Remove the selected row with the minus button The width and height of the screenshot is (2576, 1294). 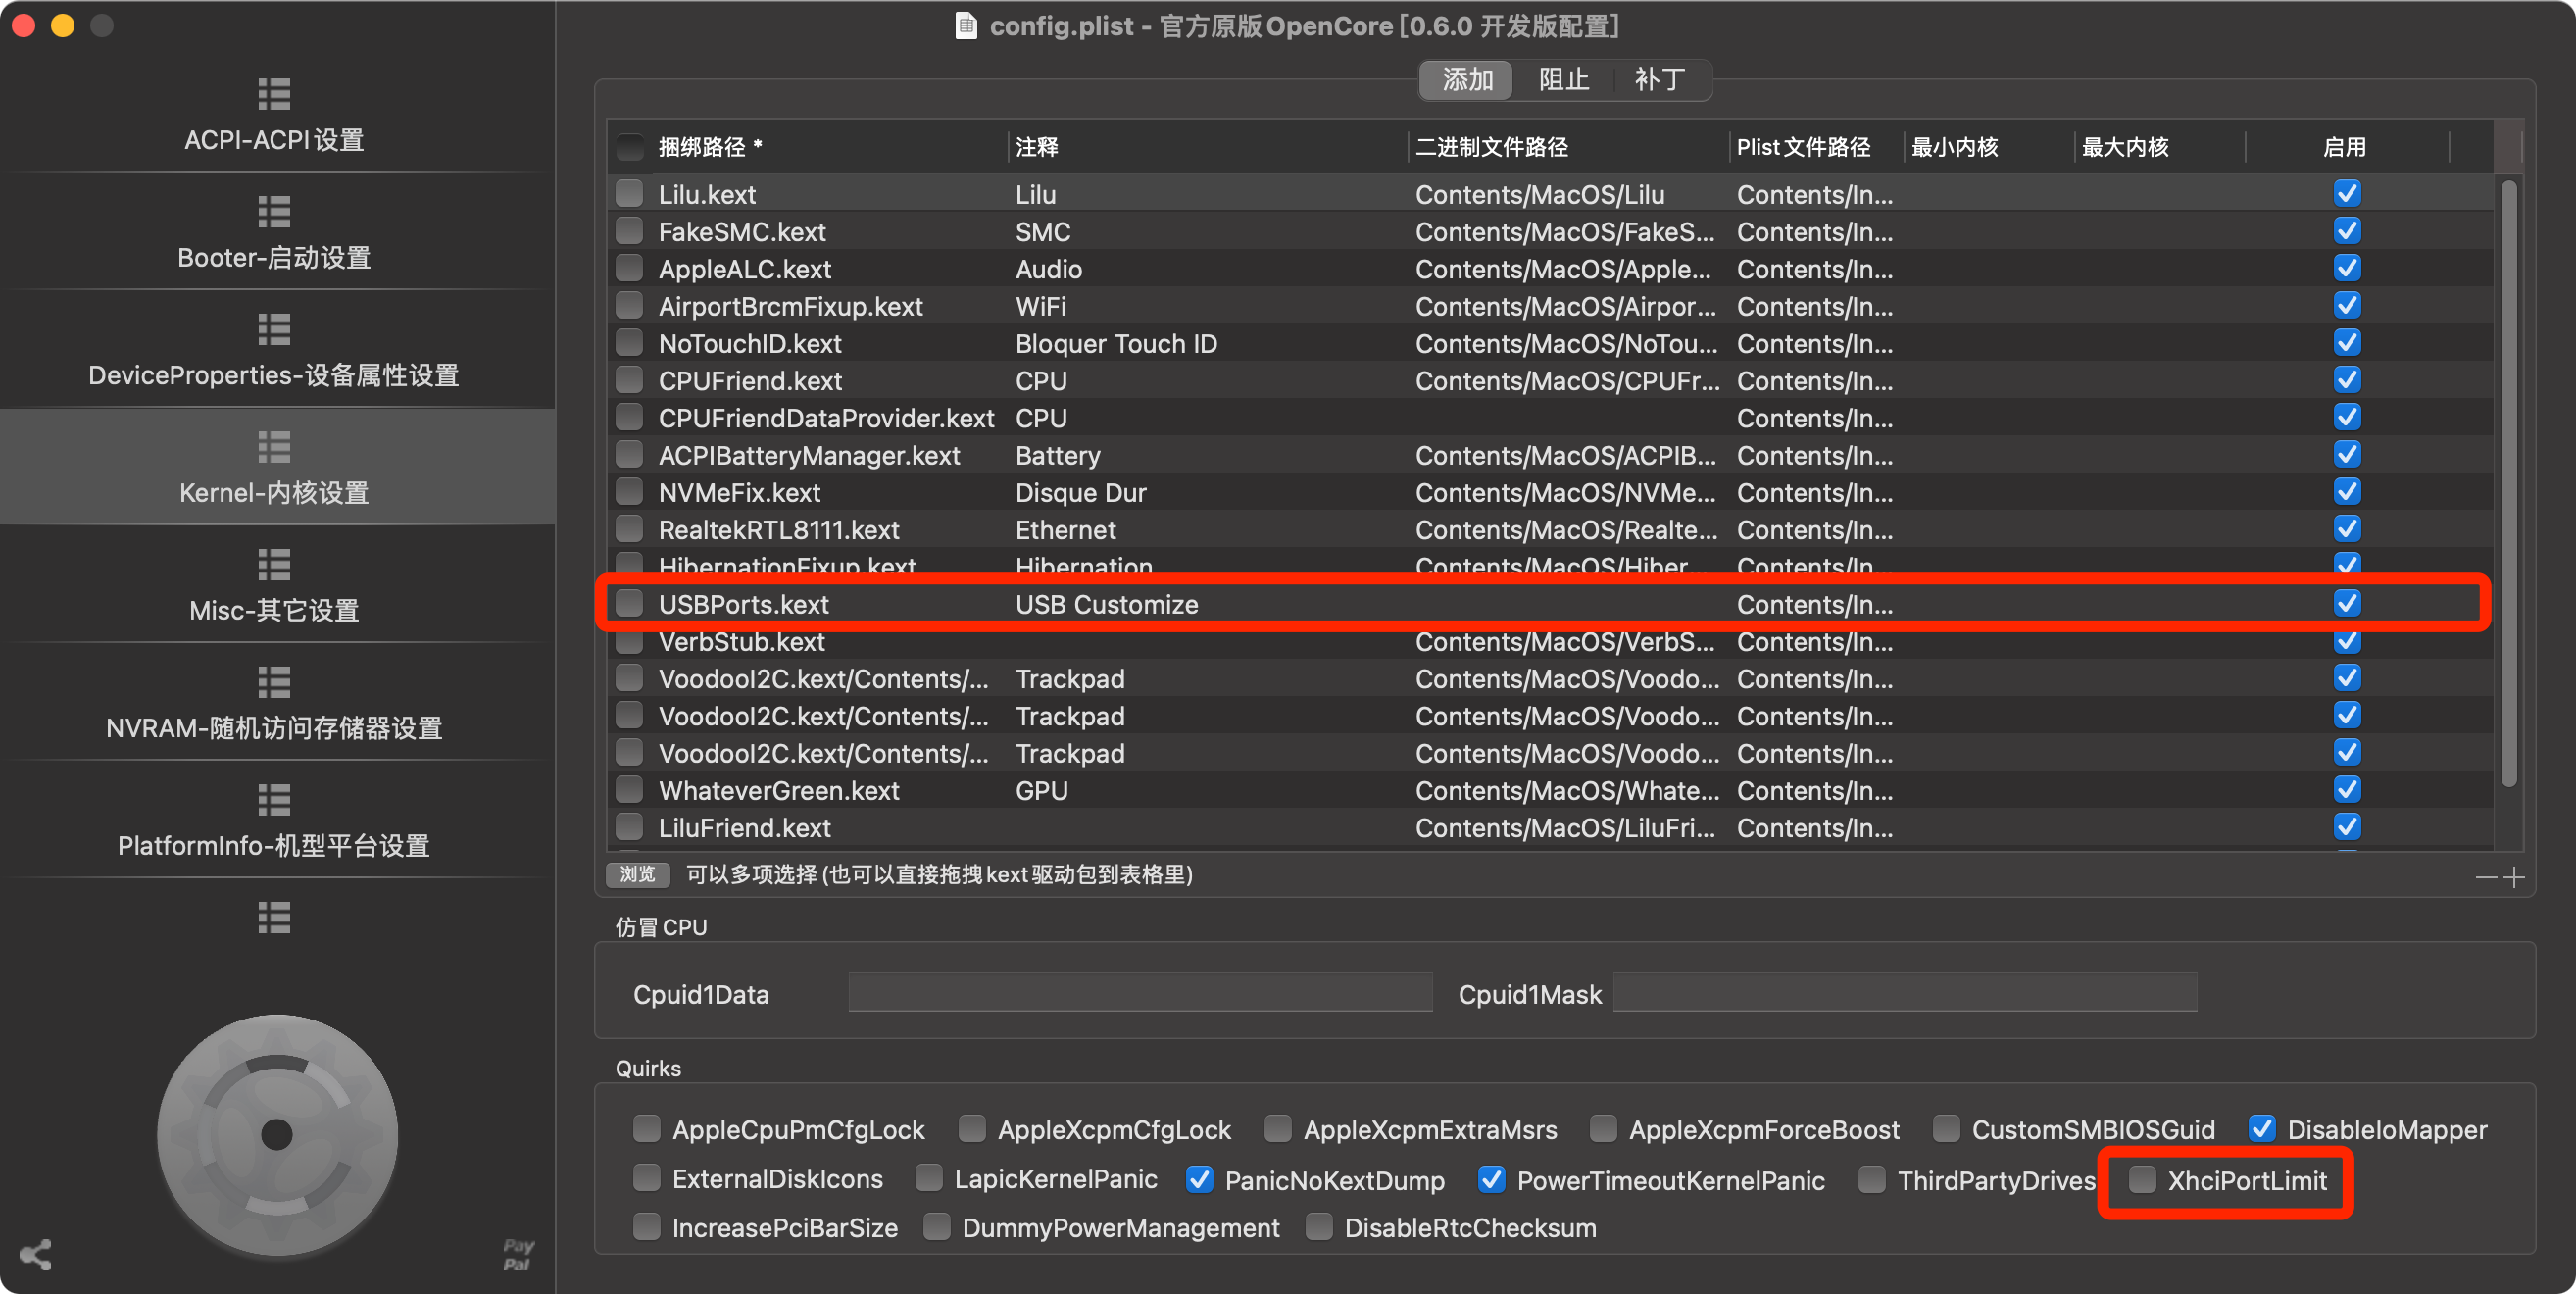(x=2486, y=877)
